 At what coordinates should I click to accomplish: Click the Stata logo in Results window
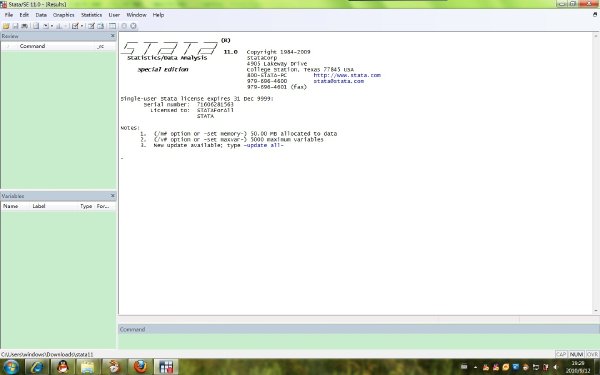pyautogui.click(x=170, y=48)
